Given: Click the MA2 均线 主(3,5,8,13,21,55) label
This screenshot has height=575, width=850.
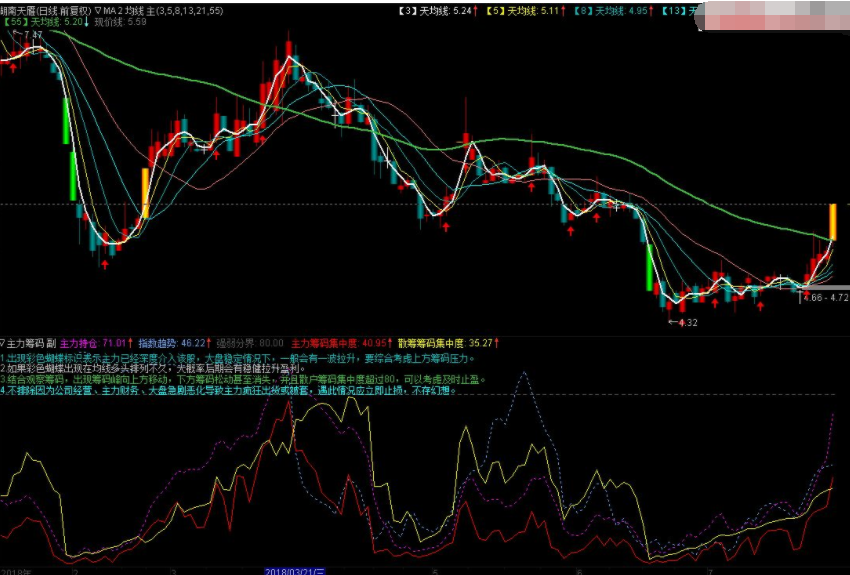Looking at the screenshot, I should (x=163, y=10).
